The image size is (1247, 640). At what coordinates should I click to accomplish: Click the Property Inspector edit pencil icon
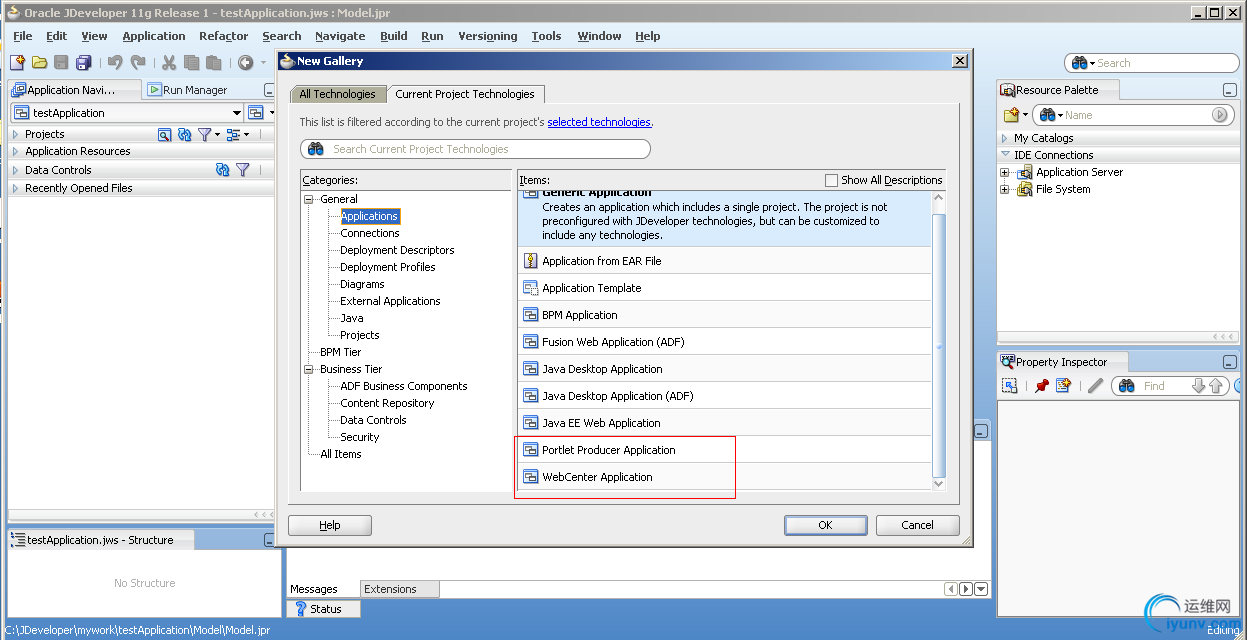tap(1095, 386)
